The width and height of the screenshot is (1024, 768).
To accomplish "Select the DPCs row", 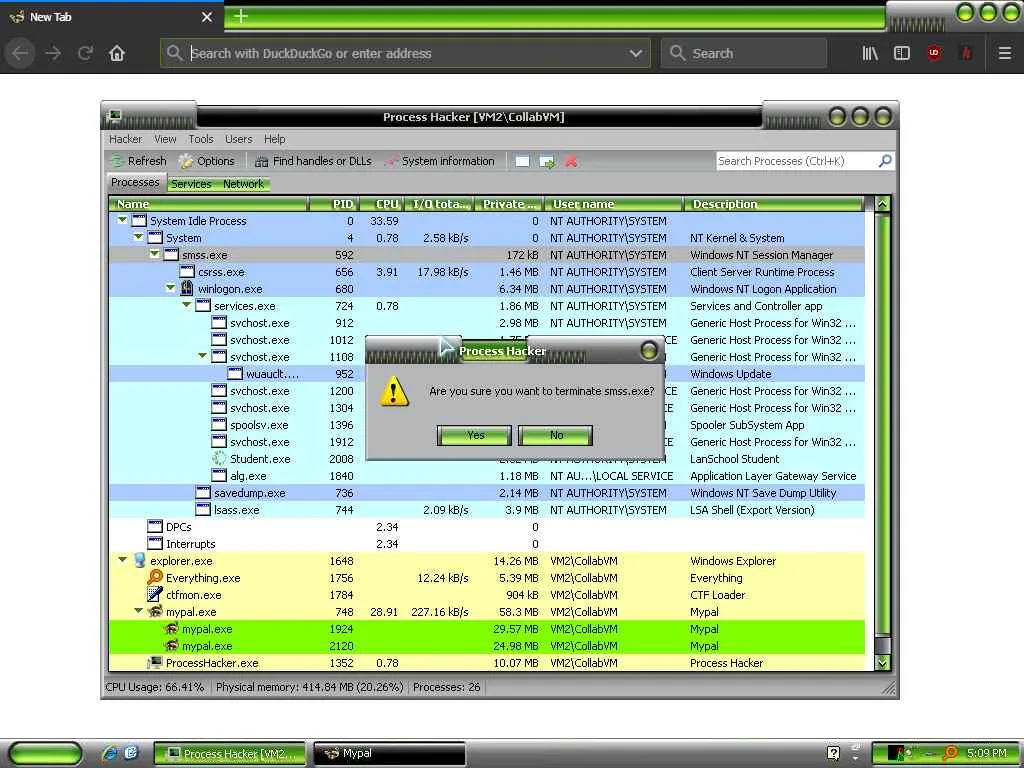I will tap(487, 526).
